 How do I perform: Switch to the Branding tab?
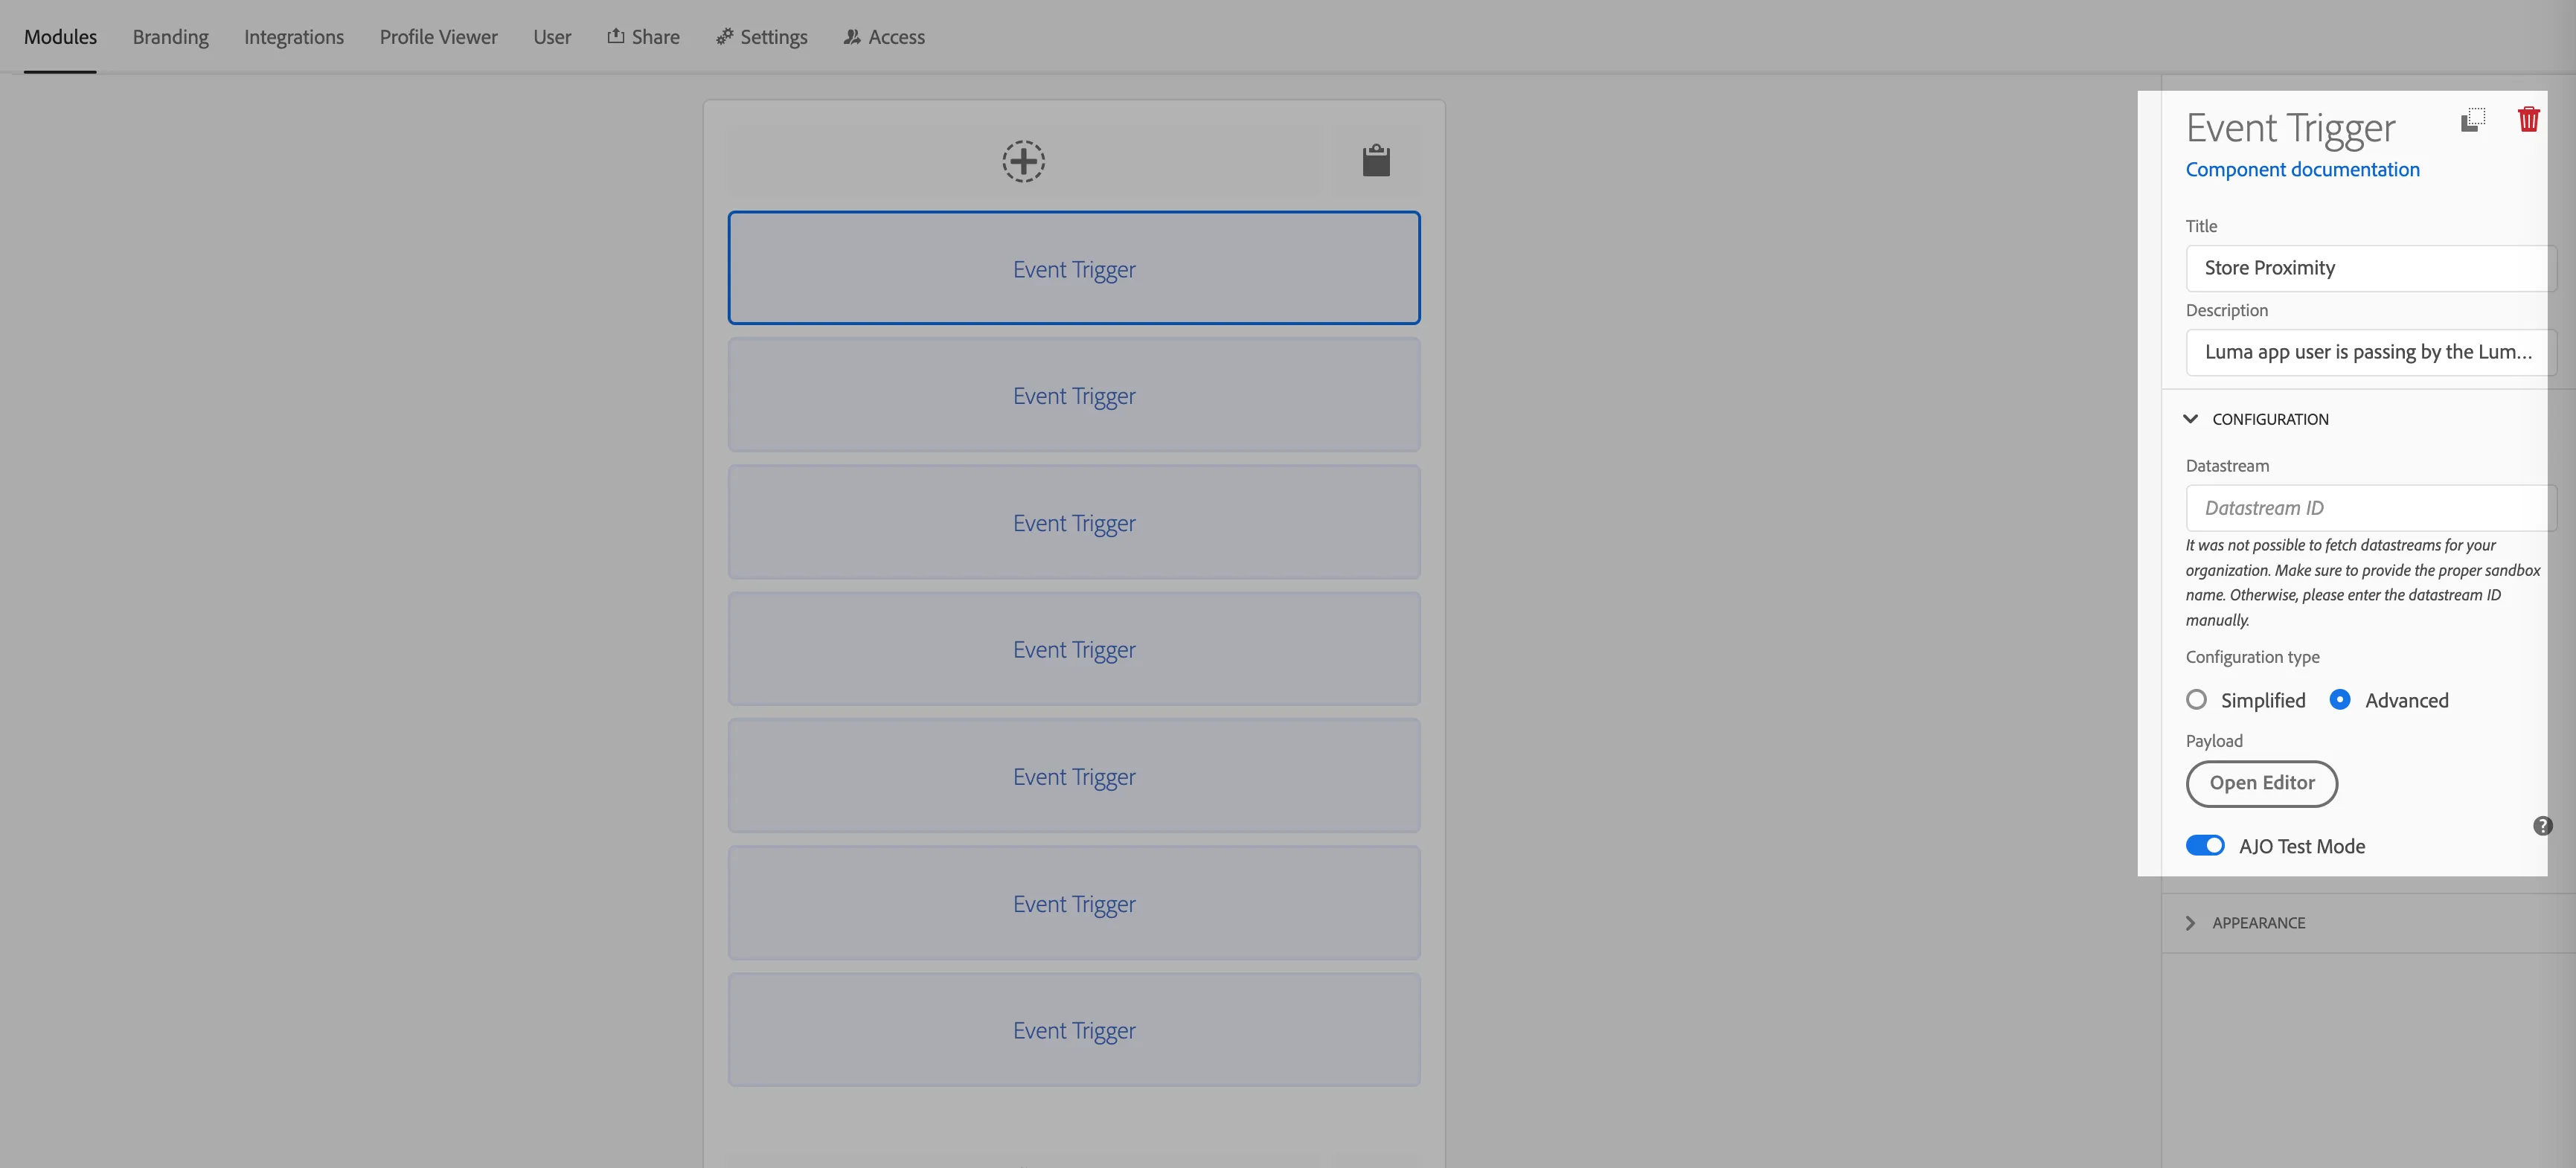(x=170, y=37)
